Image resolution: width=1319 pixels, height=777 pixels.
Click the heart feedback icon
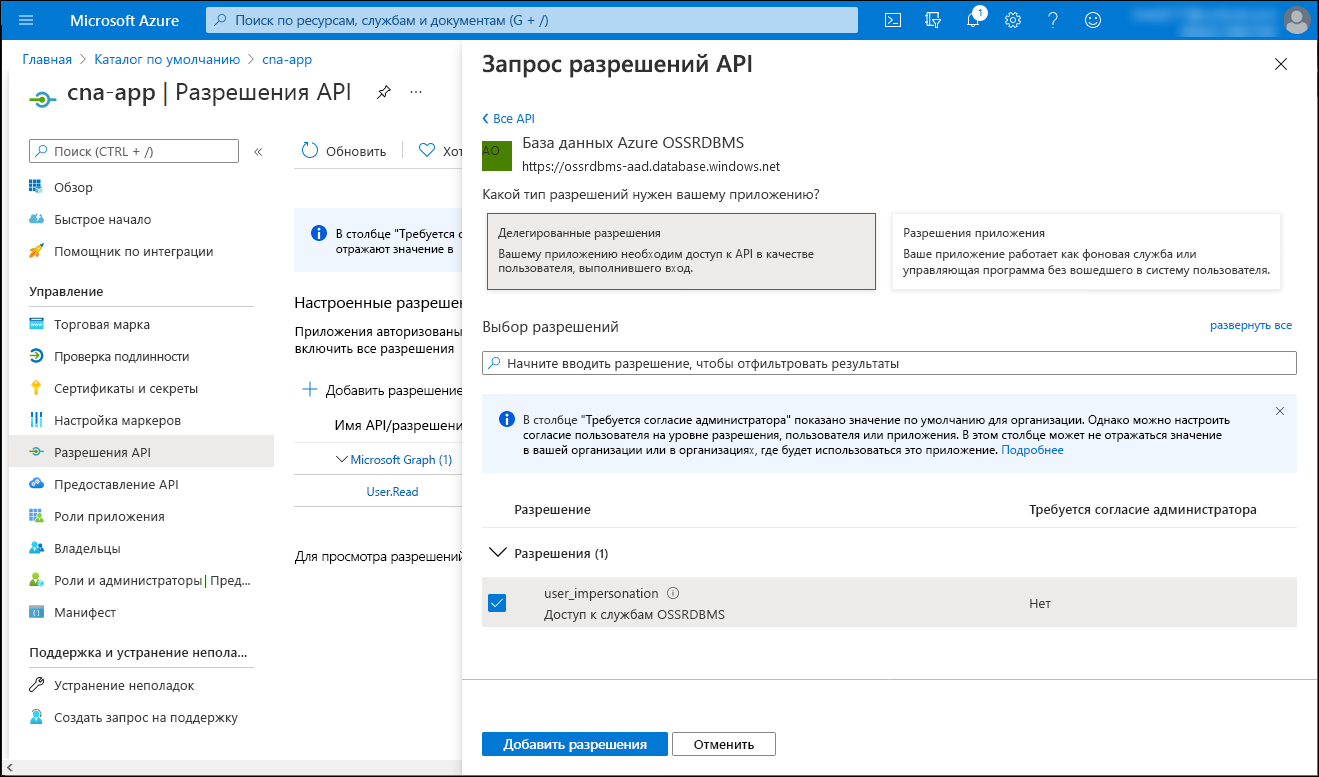tap(427, 151)
